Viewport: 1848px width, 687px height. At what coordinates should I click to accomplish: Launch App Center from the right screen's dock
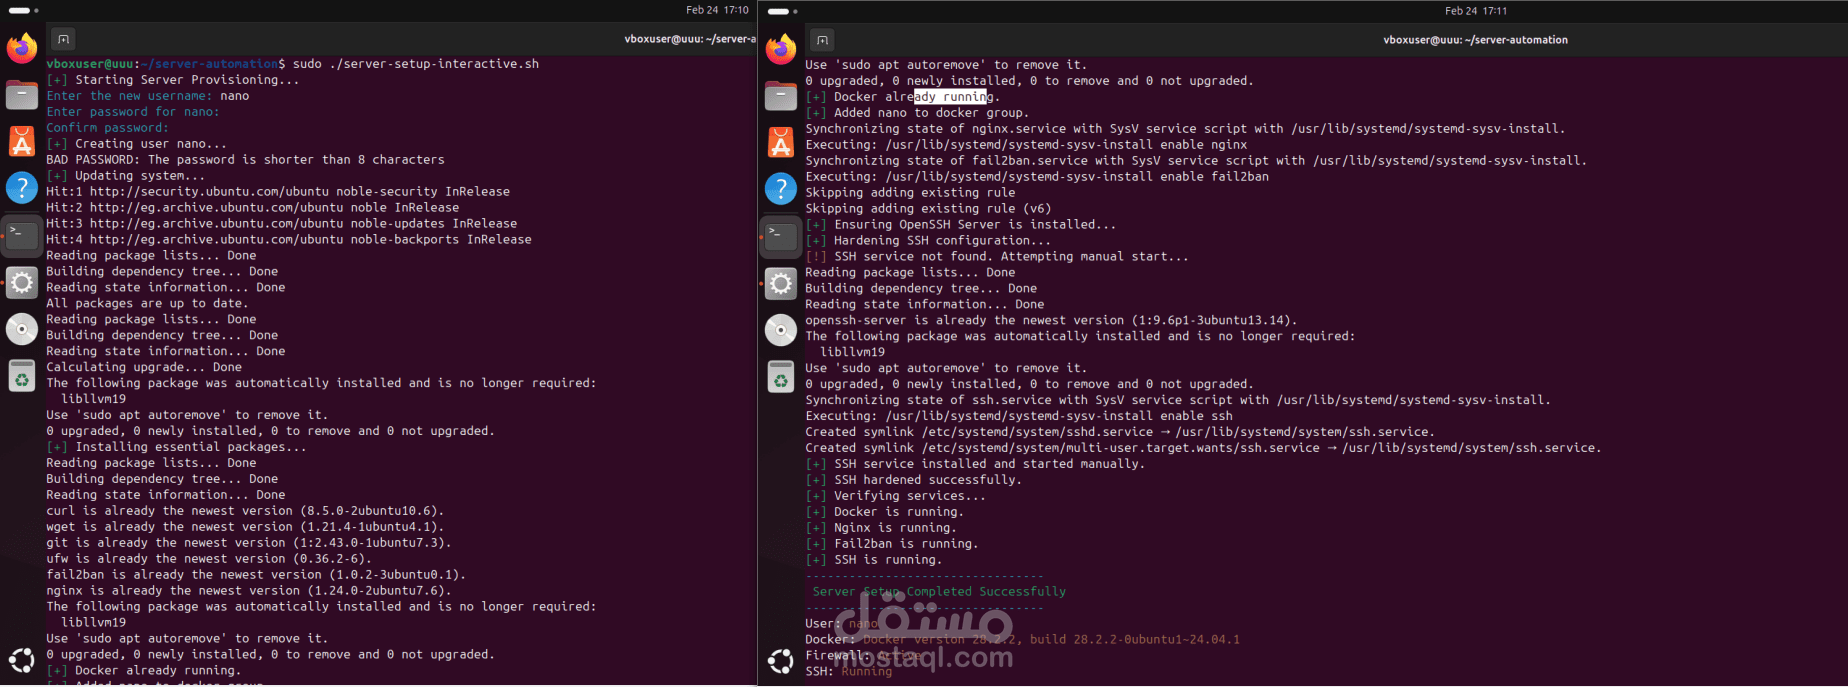tap(781, 142)
